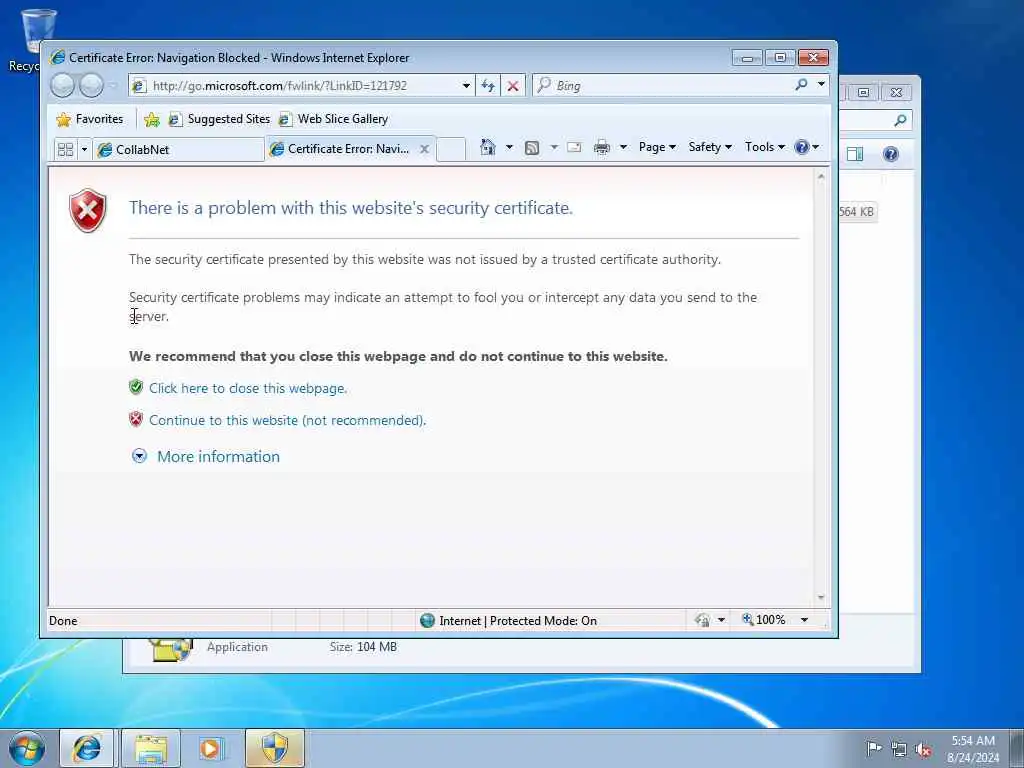Click the Back navigation arrow button
The image size is (1024, 768).
(x=63, y=86)
